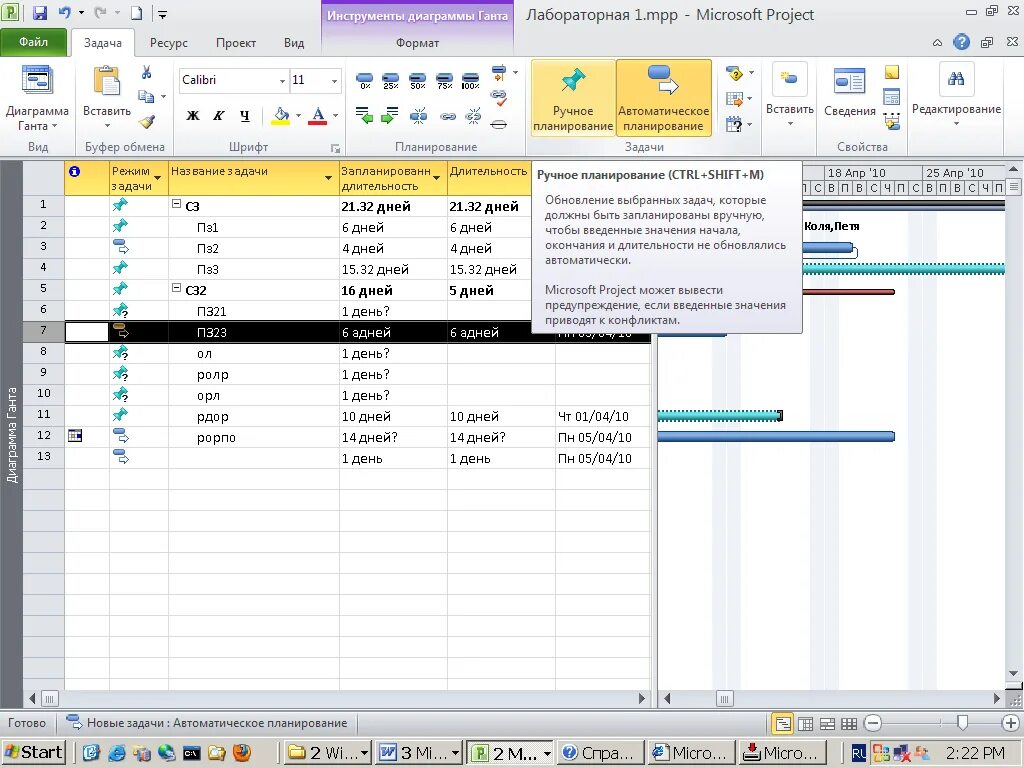The image size is (1024, 768).
Task: Mark task as 25% complete
Action: 391,81
